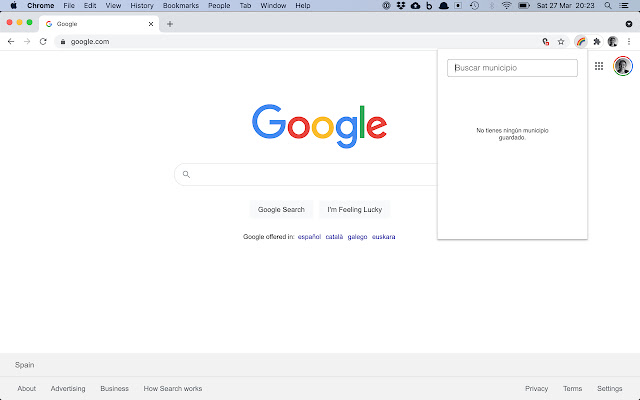Open the Settings footer link
640x400 pixels.
click(610, 389)
